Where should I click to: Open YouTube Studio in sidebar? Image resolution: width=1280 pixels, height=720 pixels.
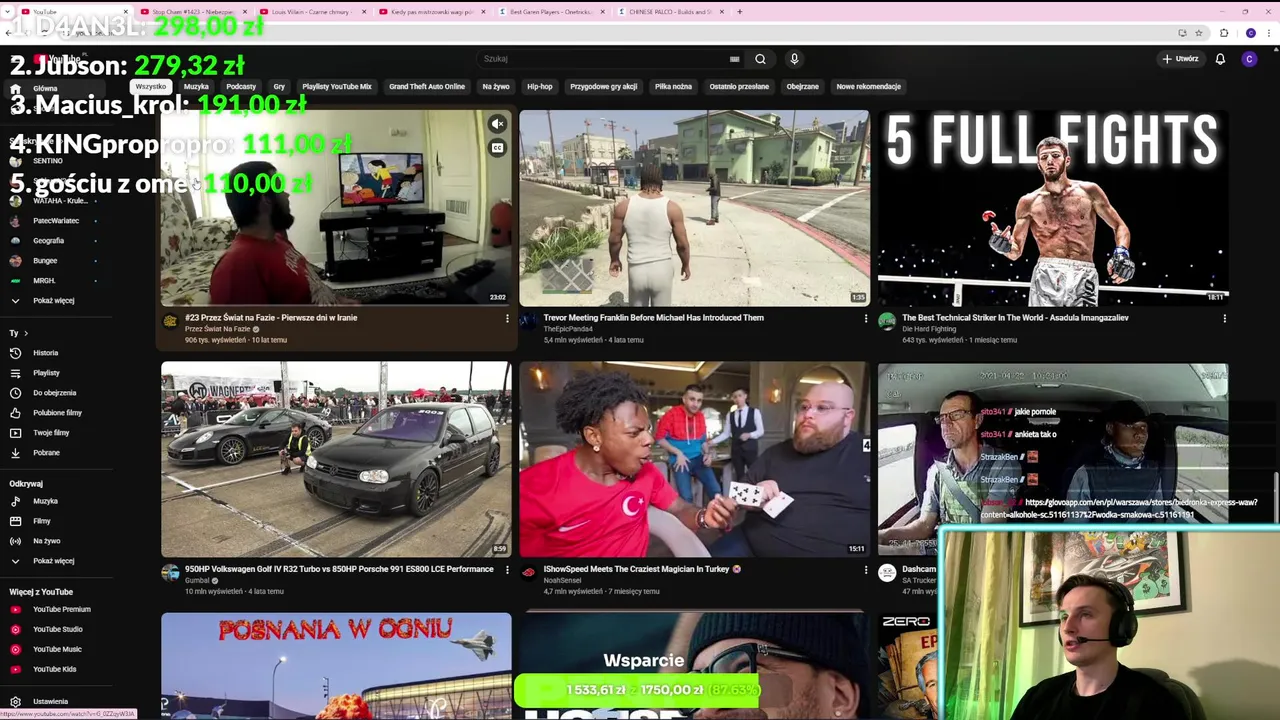pos(57,629)
